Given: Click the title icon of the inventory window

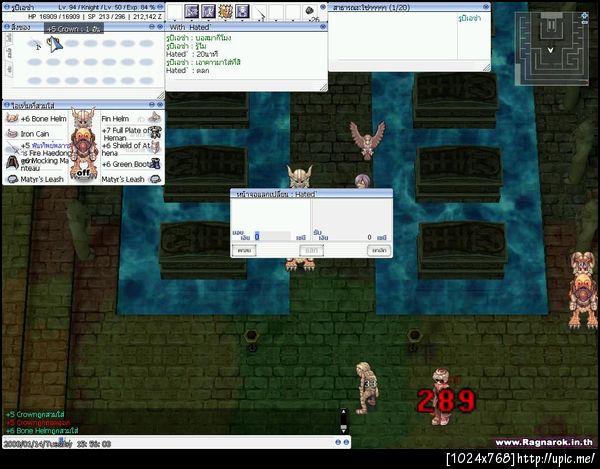Looking at the screenshot, I should [x=7, y=27].
